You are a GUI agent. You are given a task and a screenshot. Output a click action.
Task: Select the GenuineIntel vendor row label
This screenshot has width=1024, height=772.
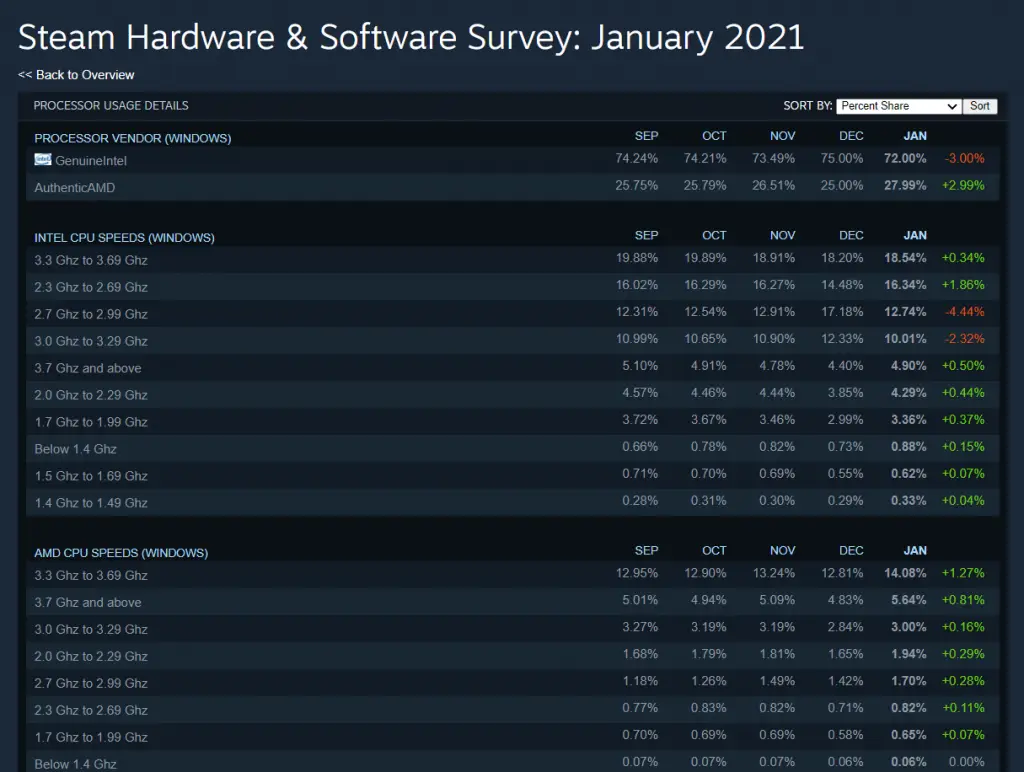coord(91,161)
